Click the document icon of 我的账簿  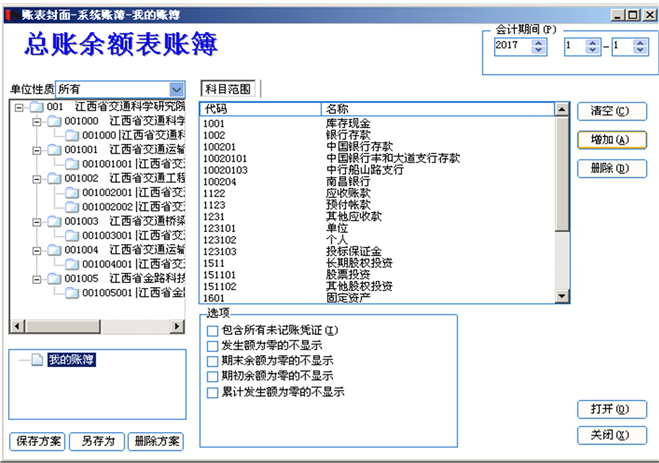click(36, 361)
